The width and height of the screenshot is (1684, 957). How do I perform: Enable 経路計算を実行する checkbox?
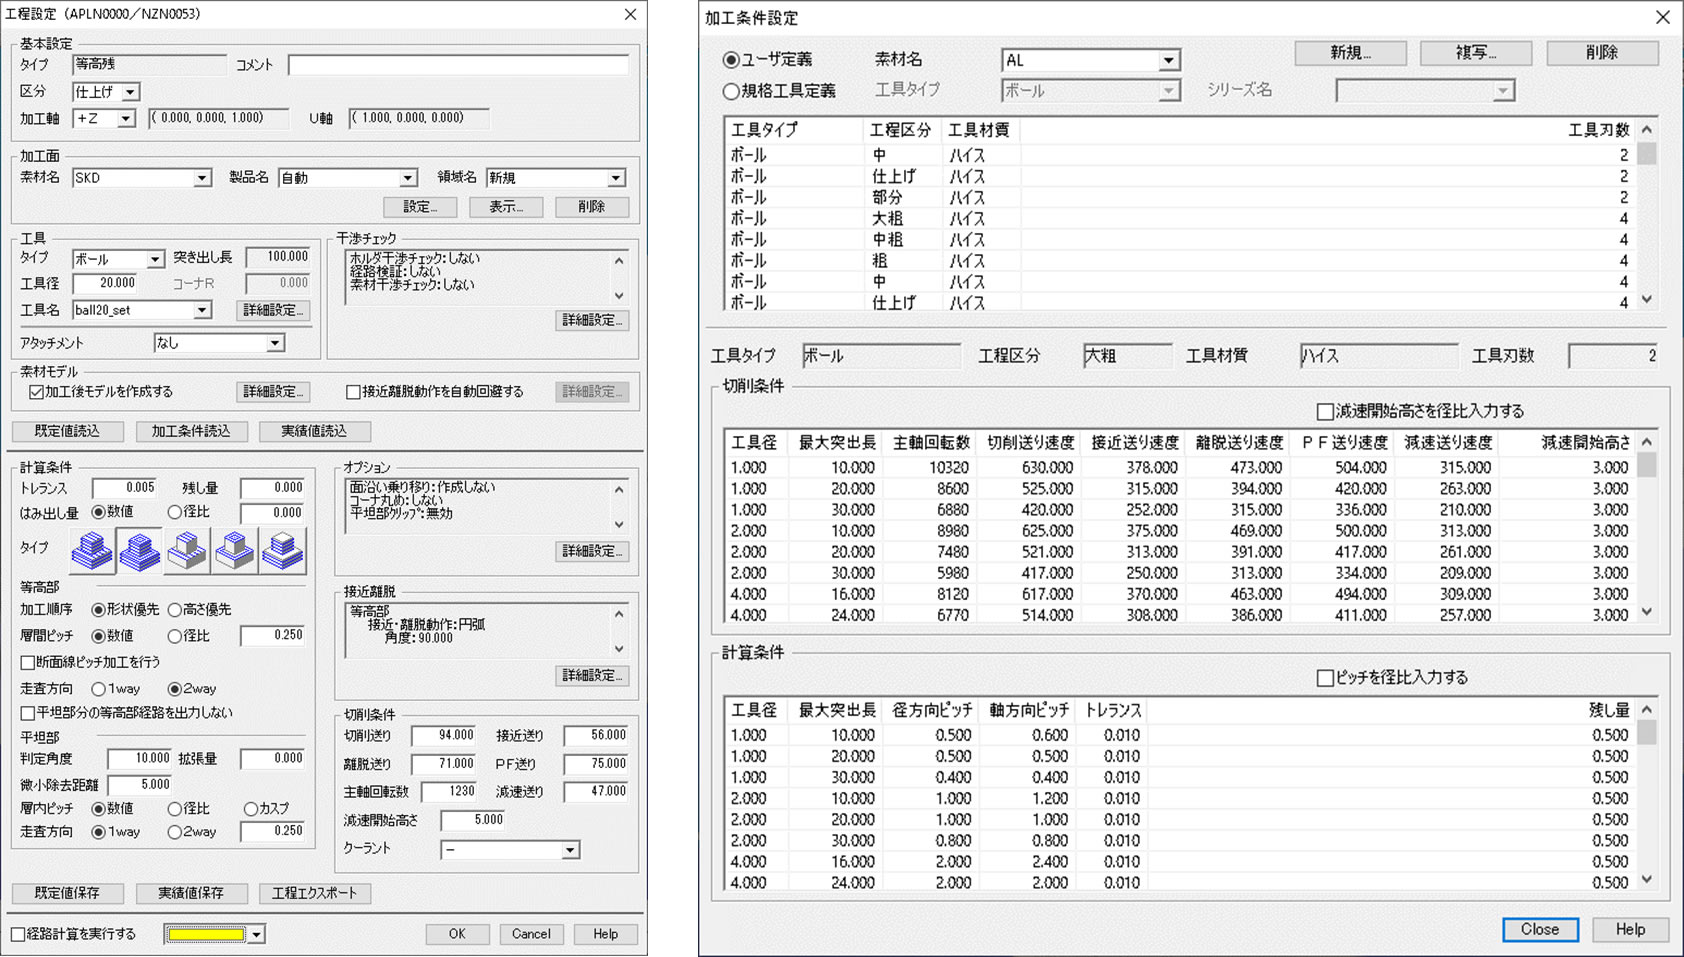pyautogui.click(x=19, y=934)
